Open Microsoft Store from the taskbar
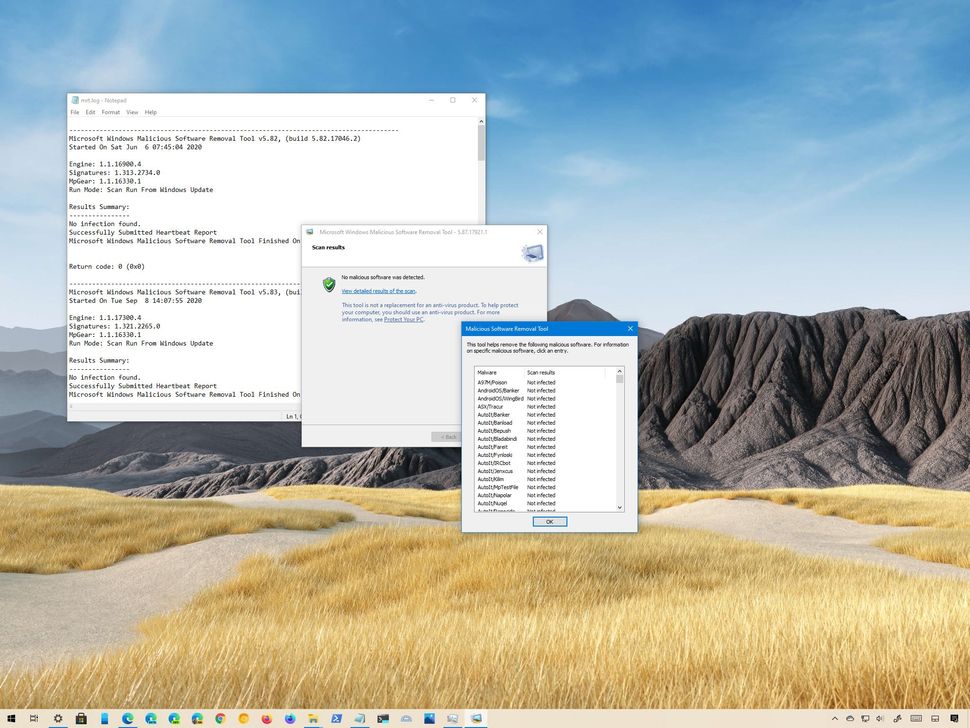 point(80,719)
